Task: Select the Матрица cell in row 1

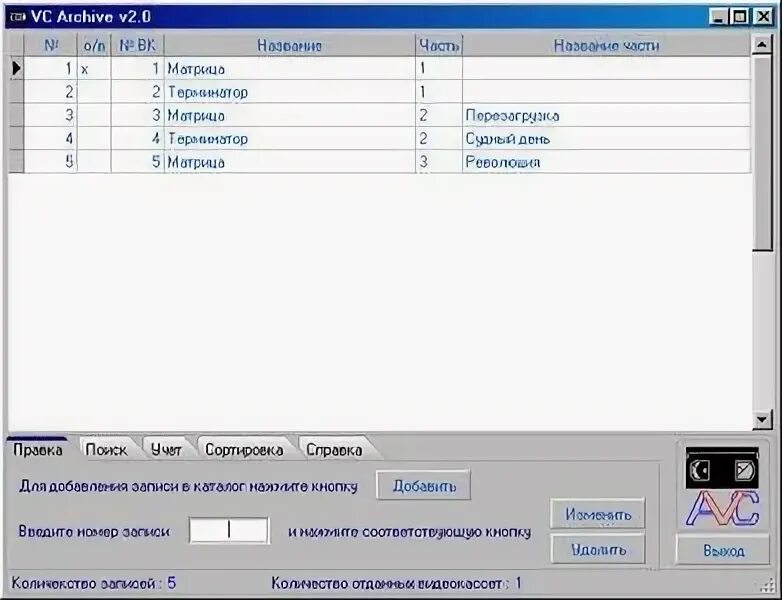Action: pos(289,68)
